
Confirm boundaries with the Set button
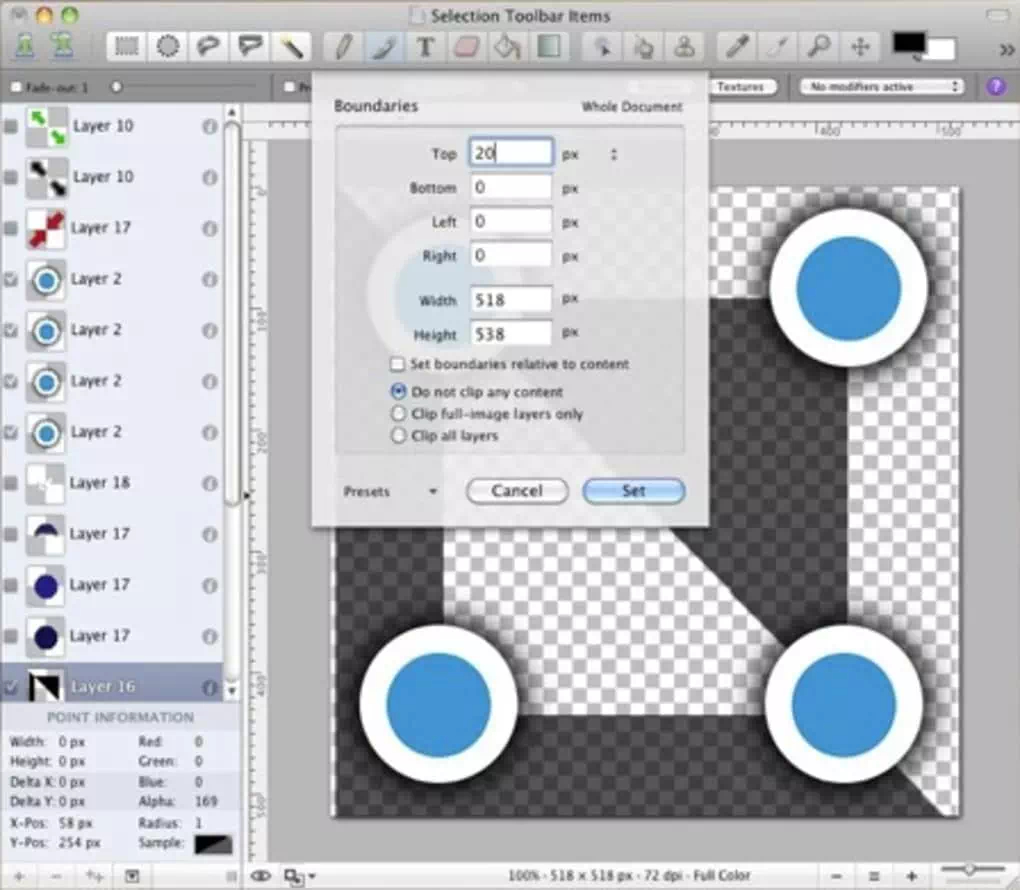[634, 491]
